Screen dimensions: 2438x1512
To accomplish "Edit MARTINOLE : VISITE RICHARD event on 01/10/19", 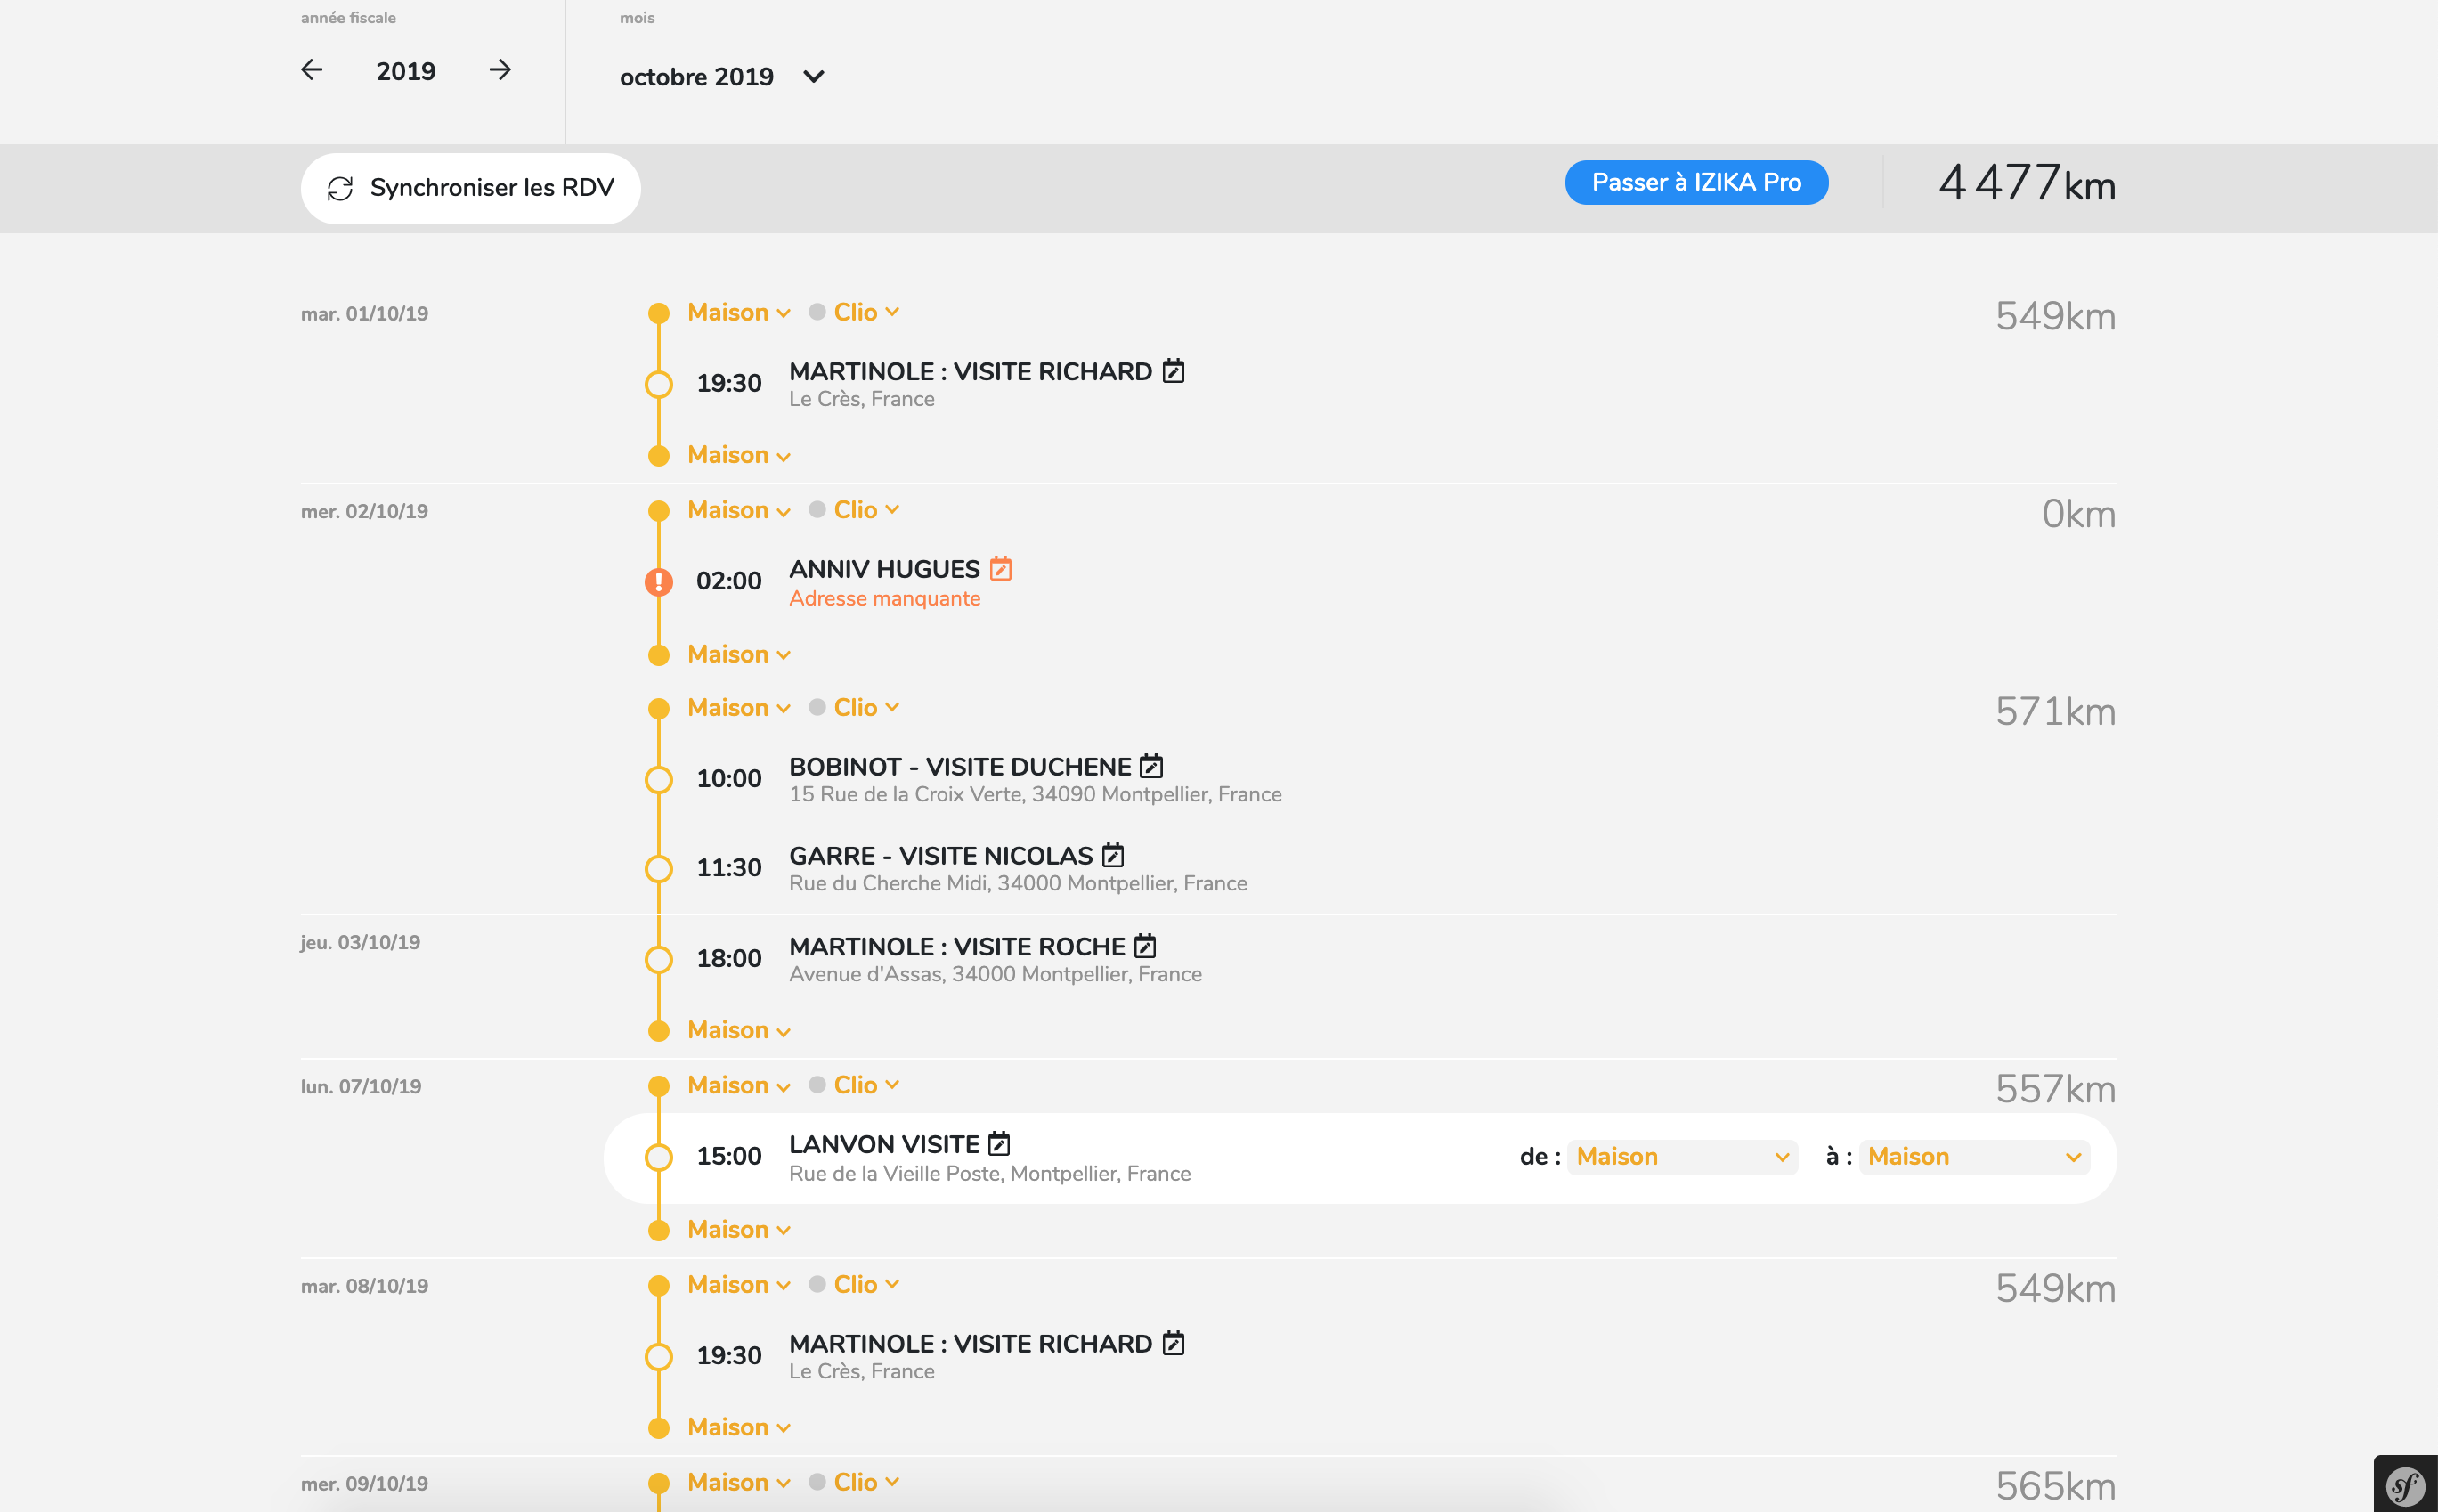I will tap(1173, 371).
